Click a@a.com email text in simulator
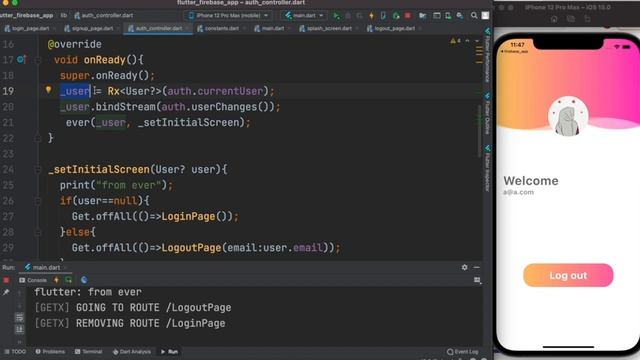 518,192
